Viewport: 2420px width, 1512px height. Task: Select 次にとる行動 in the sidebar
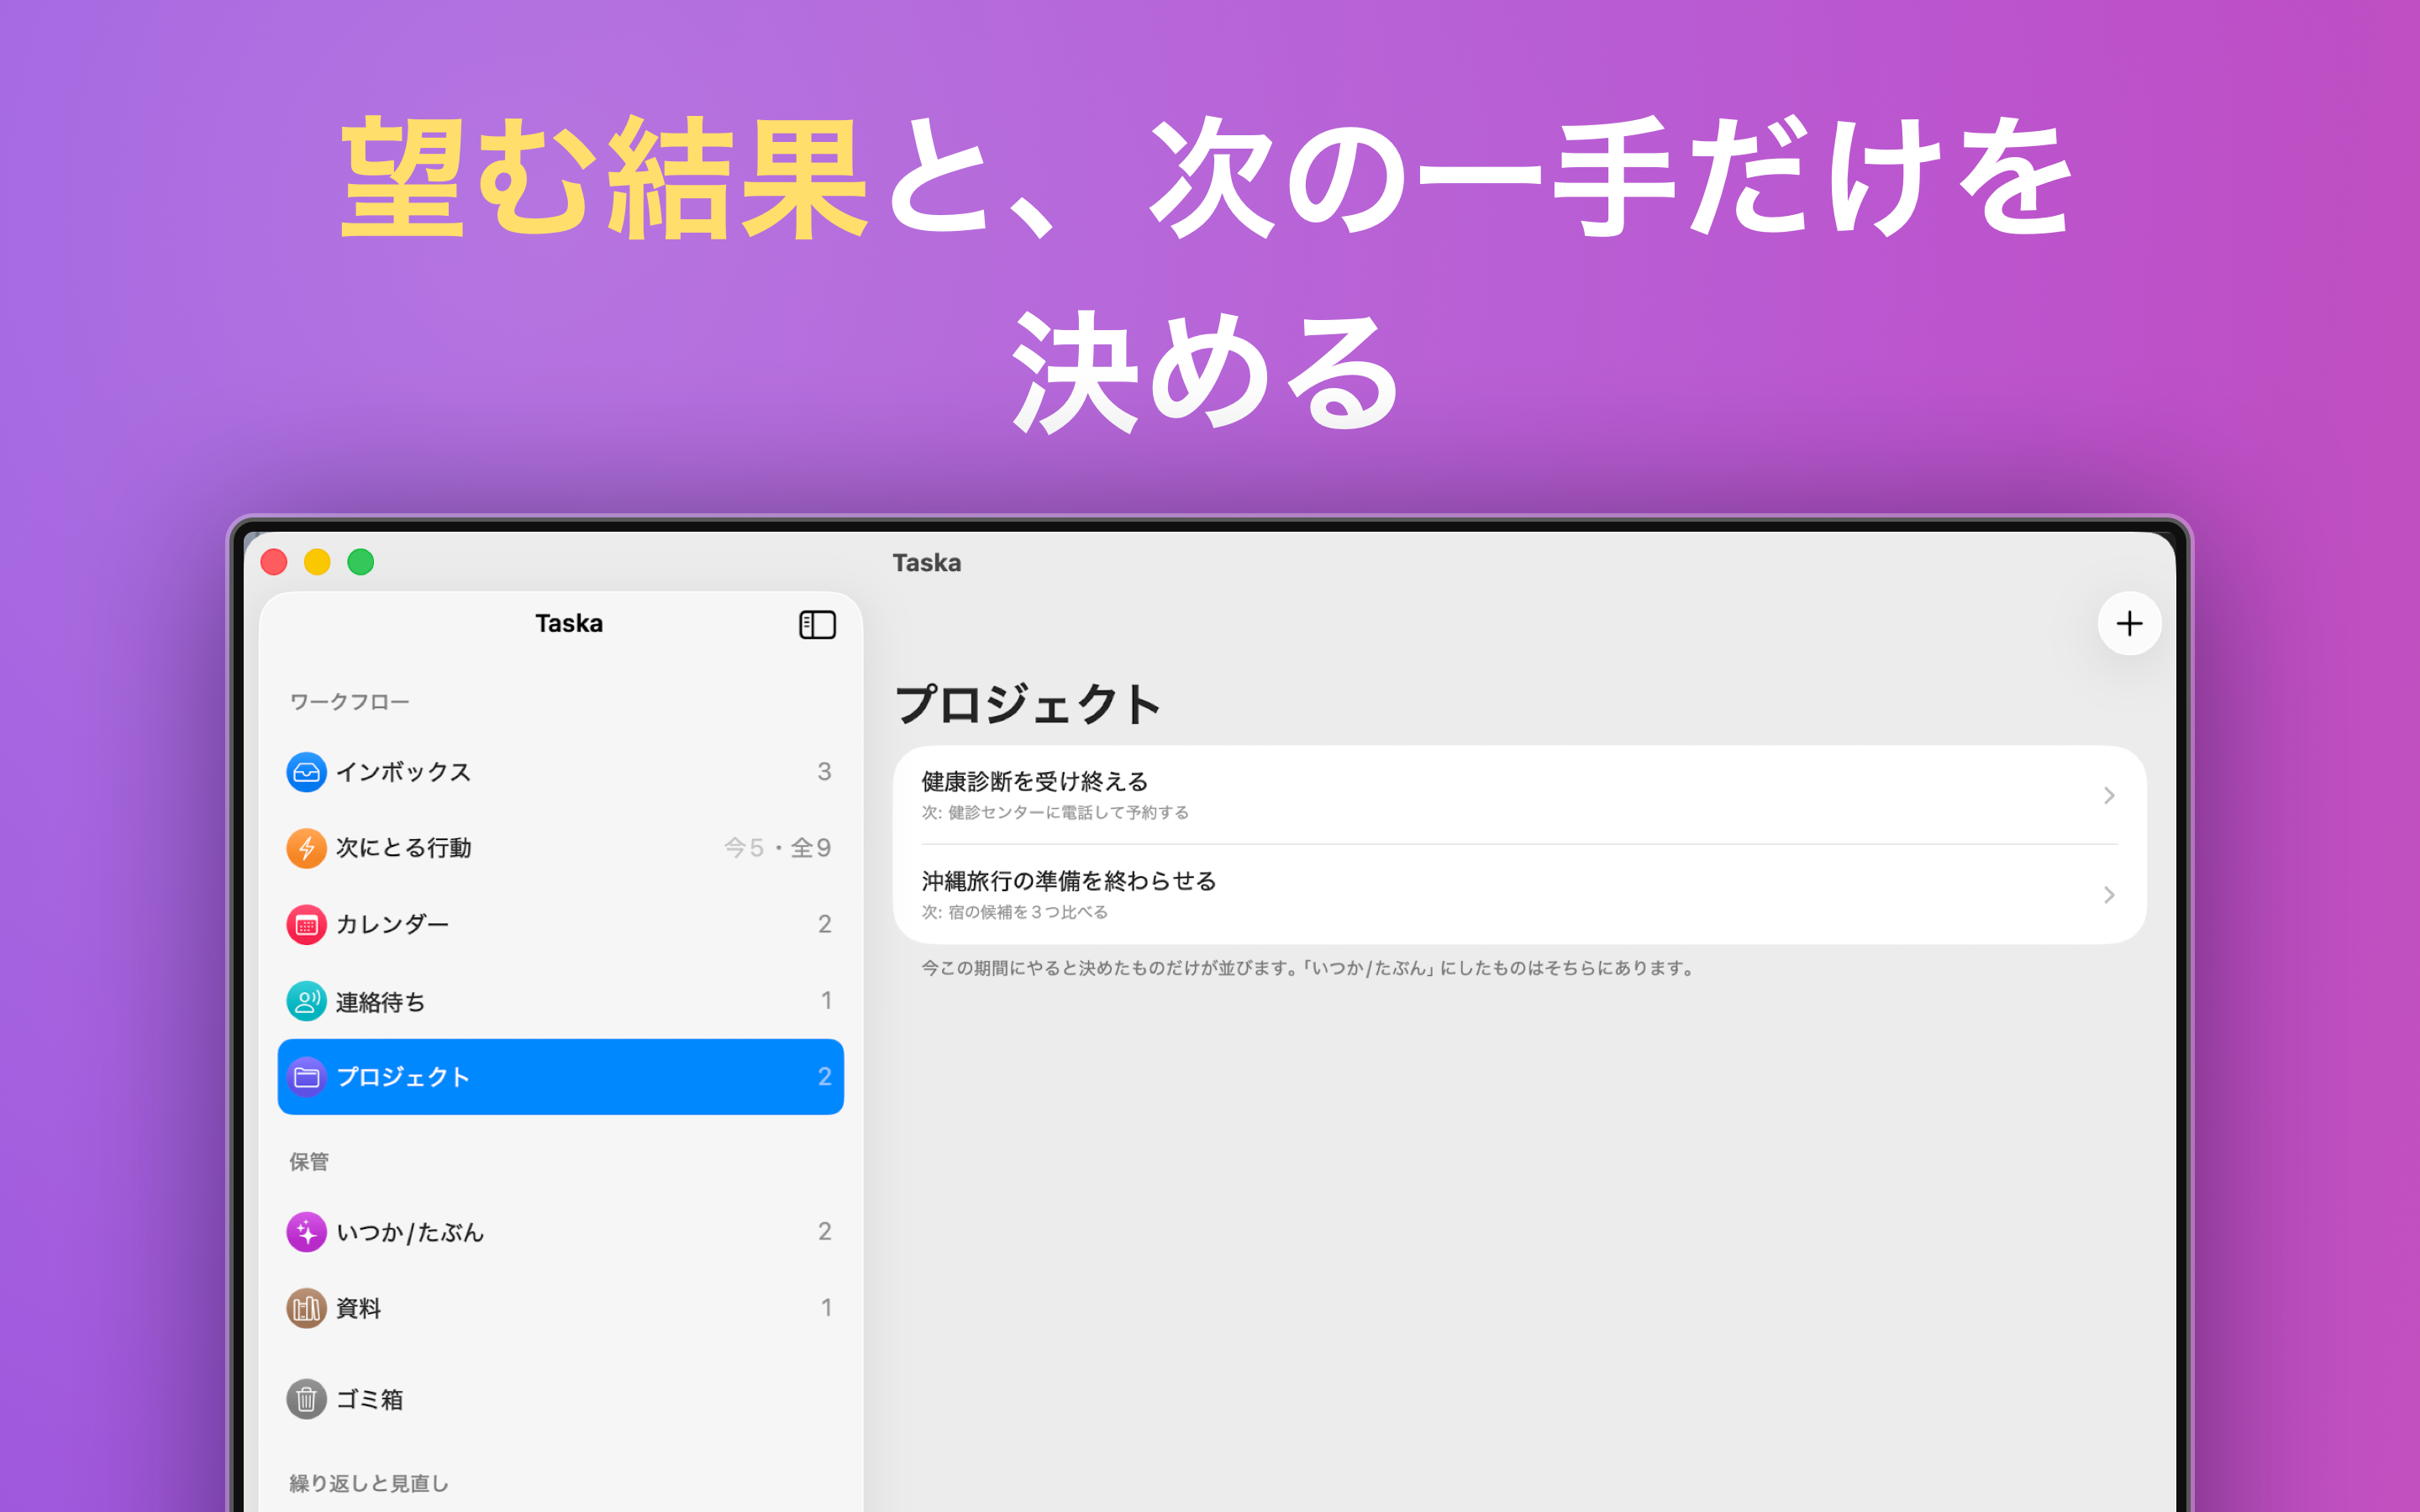[560, 848]
